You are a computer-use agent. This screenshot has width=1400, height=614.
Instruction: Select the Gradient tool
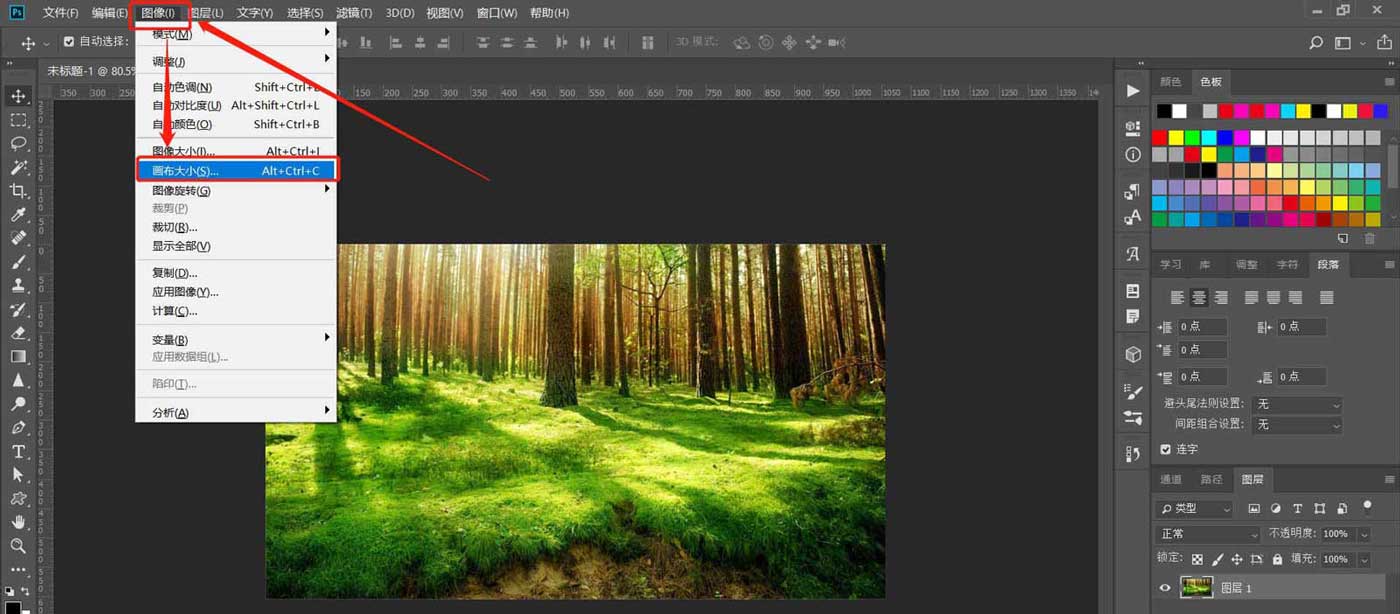(x=18, y=356)
